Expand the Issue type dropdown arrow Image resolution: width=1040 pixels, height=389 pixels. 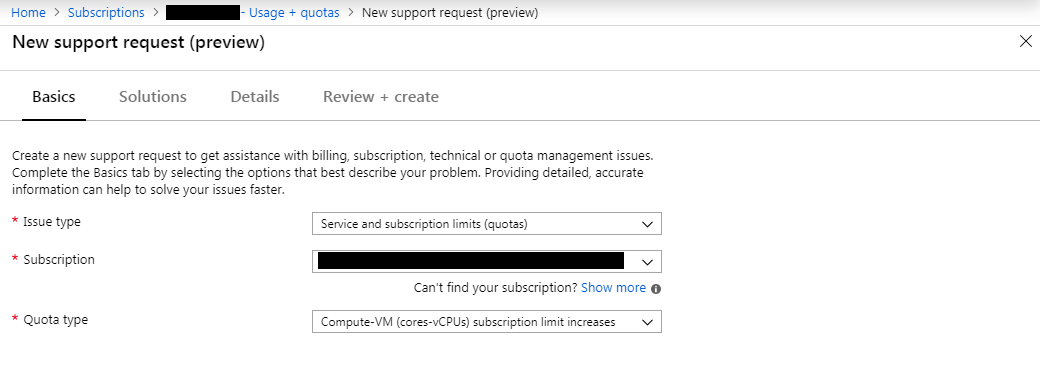click(647, 224)
